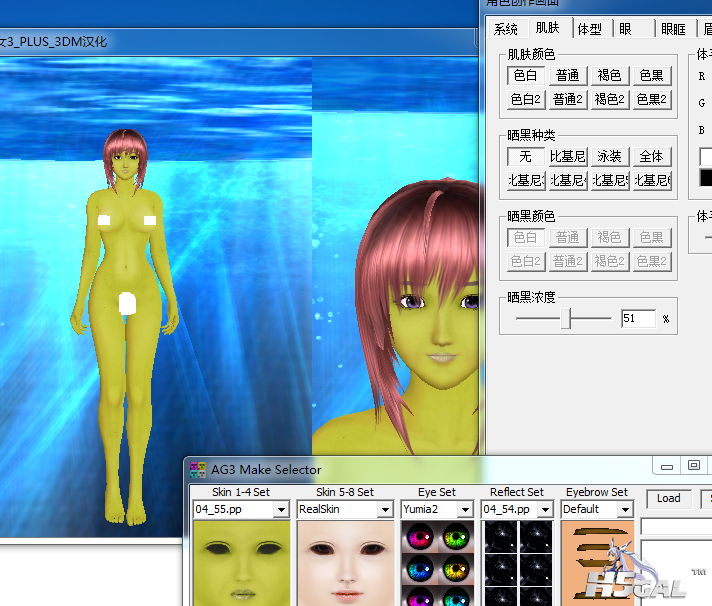Screen dimensions: 712x606
Task: Open the 系统 tab
Action: (x=506, y=29)
